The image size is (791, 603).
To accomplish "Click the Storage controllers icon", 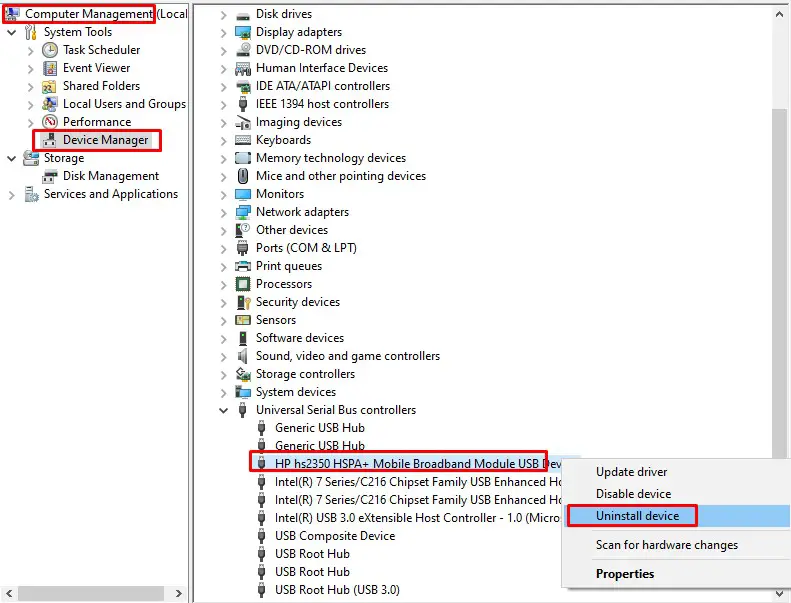I will point(243,374).
